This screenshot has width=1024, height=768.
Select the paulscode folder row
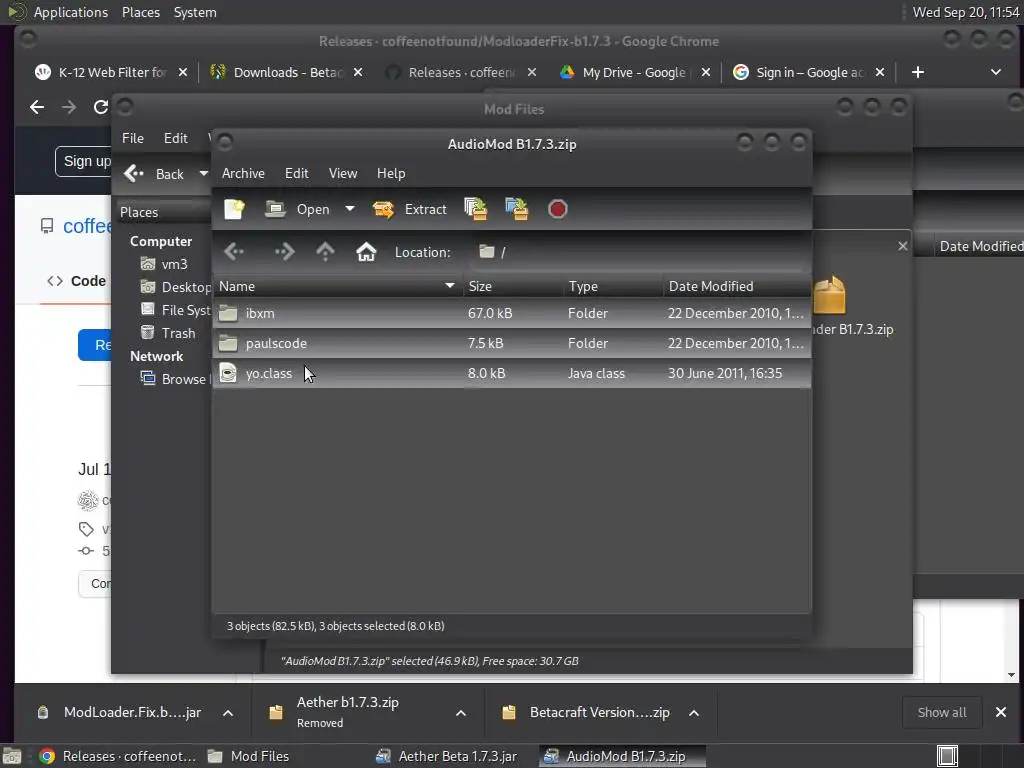click(x=512, y=344)
